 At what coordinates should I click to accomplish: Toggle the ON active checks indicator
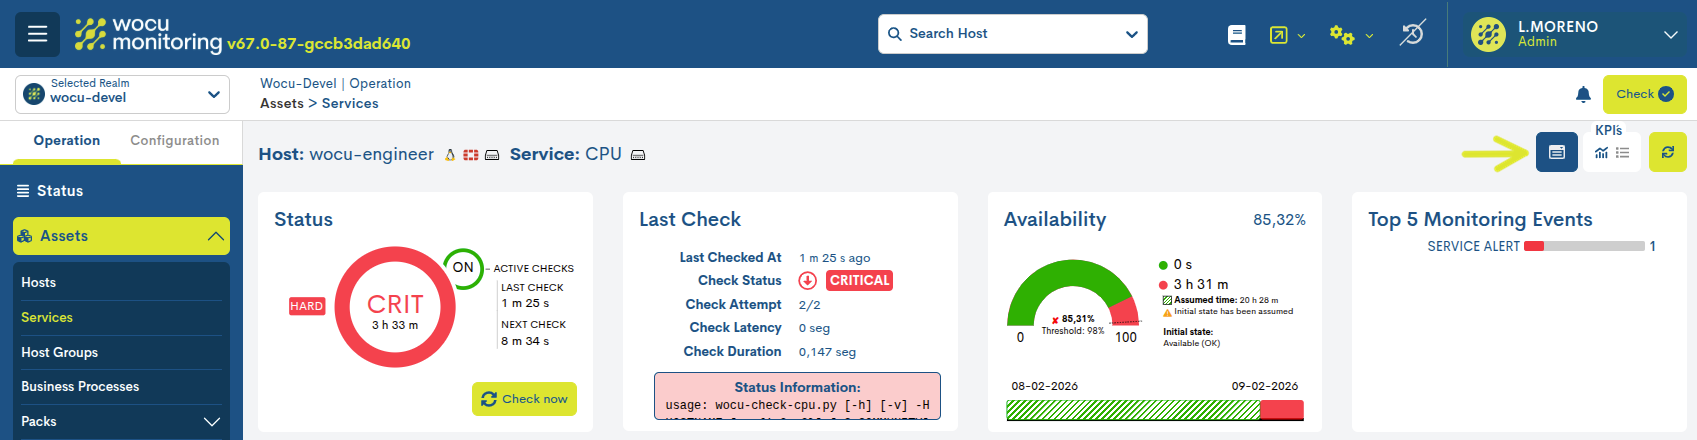463,268
